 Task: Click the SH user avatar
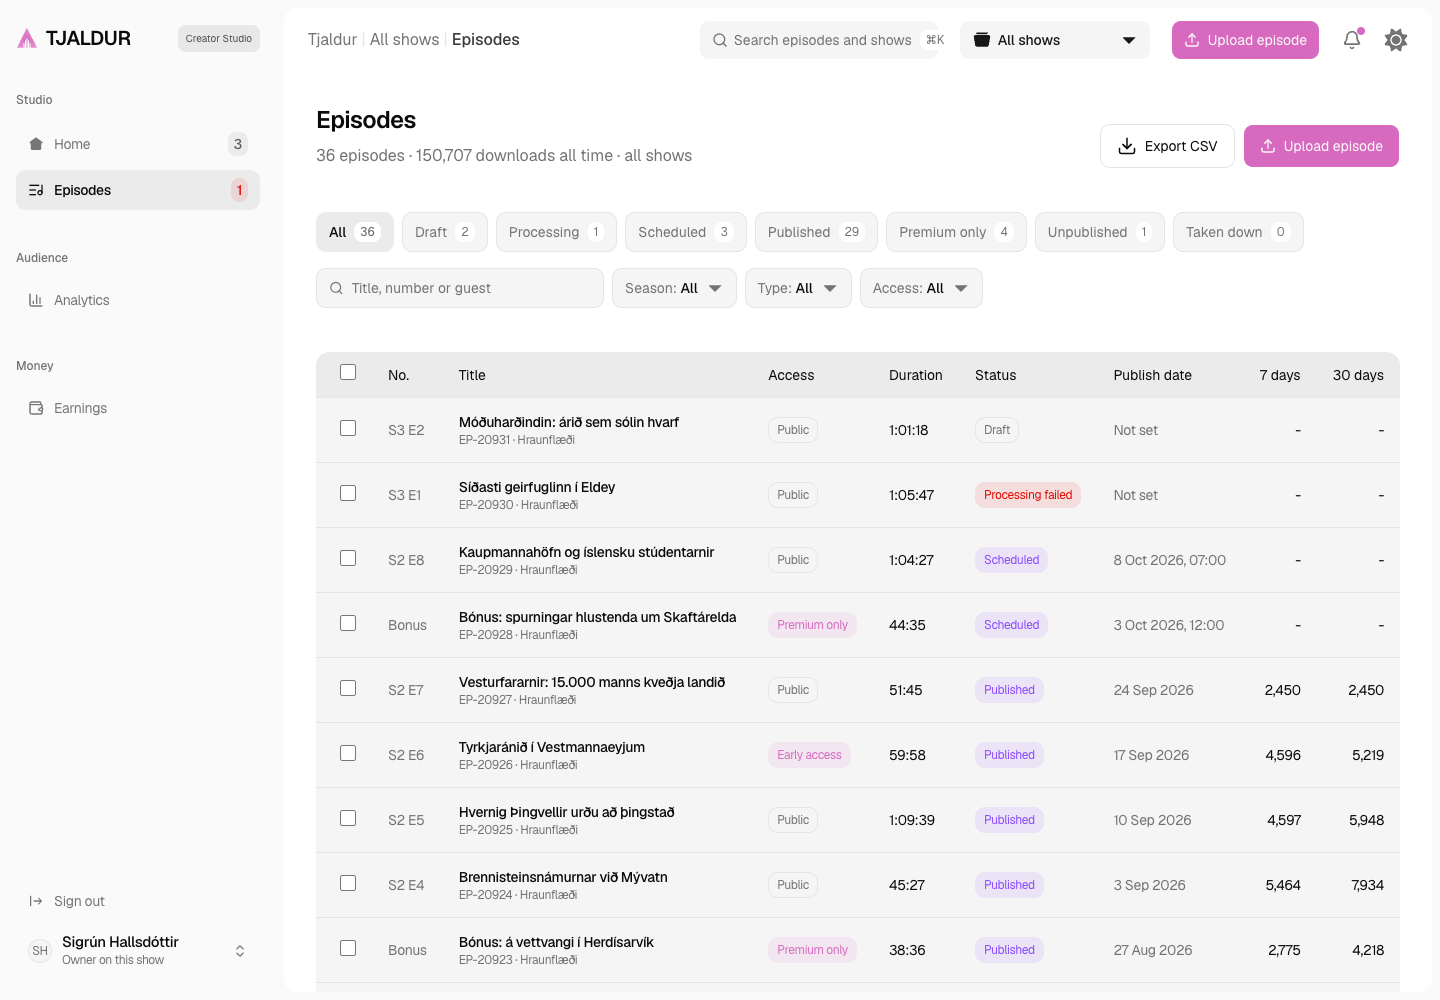click(40, 950)
